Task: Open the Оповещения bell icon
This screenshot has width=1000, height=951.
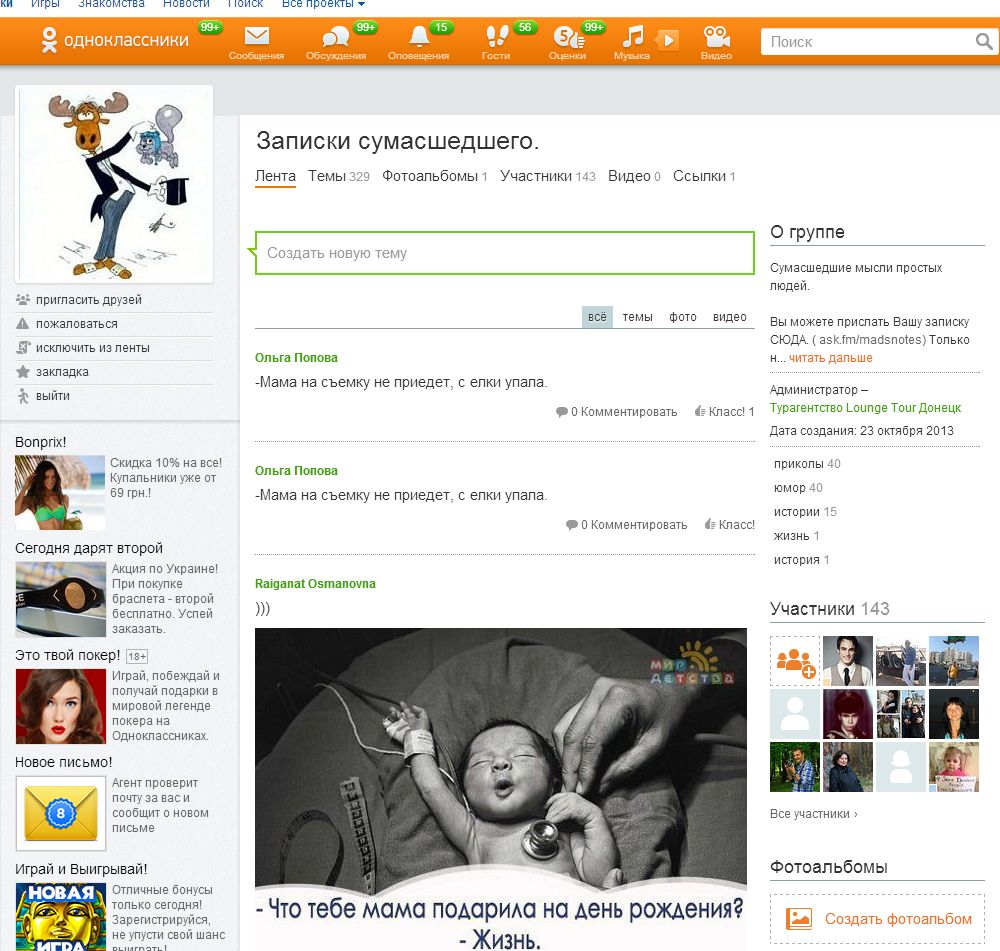Action: [419, 36]
